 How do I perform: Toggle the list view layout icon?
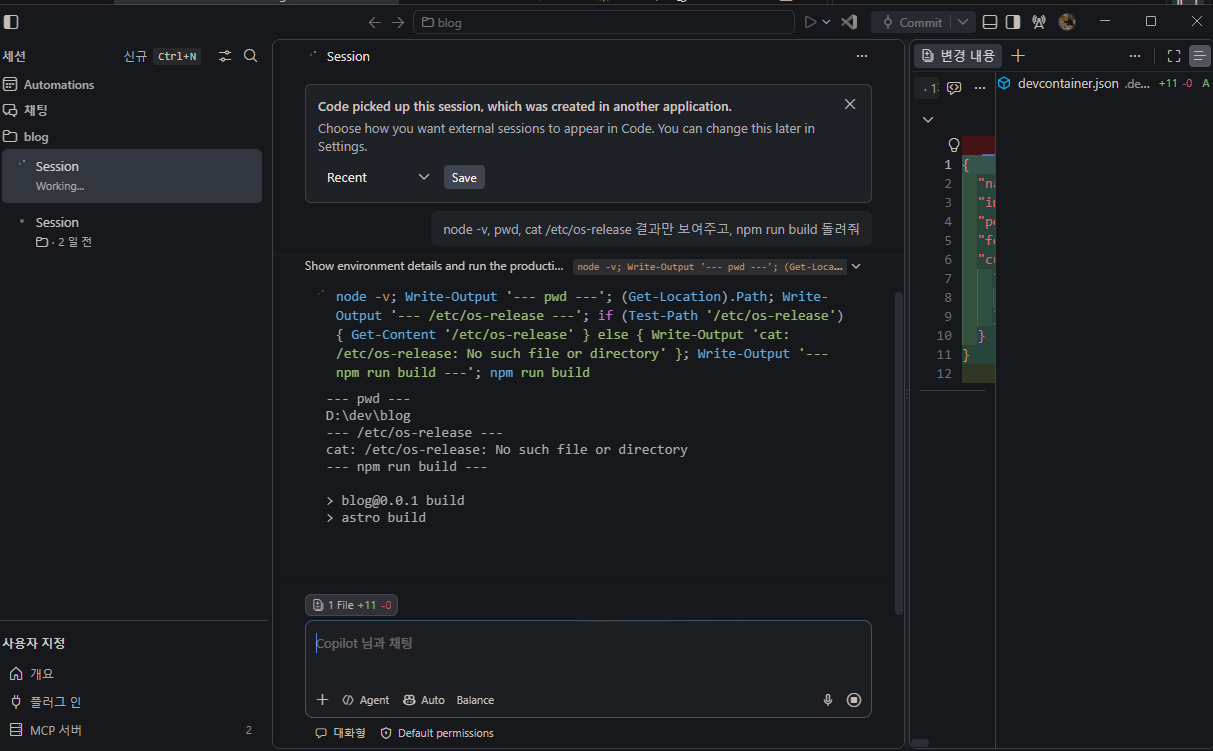(1200, 56)
